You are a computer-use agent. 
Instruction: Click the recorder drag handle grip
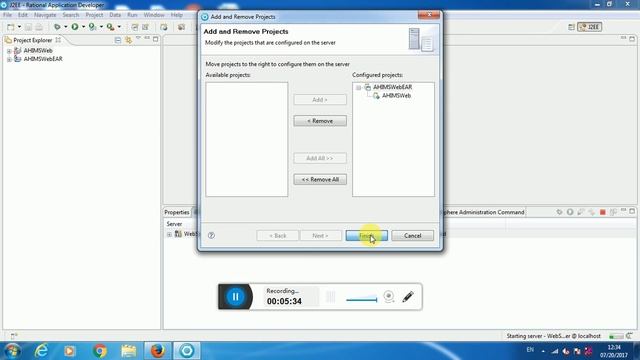(331, 297)
